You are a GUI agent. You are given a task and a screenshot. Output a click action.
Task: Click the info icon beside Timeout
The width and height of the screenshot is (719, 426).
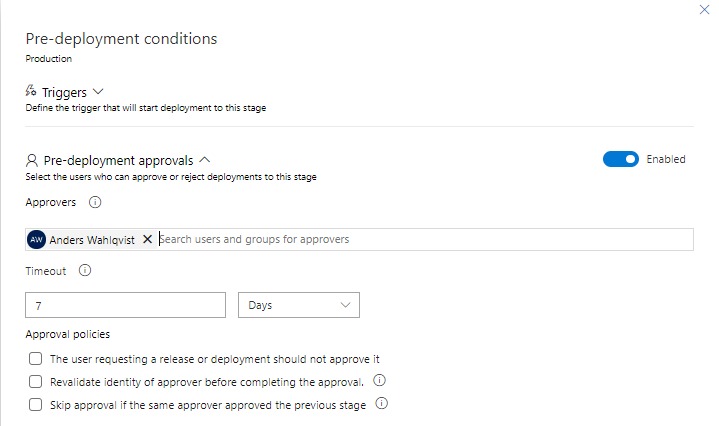tap(85, 270)
